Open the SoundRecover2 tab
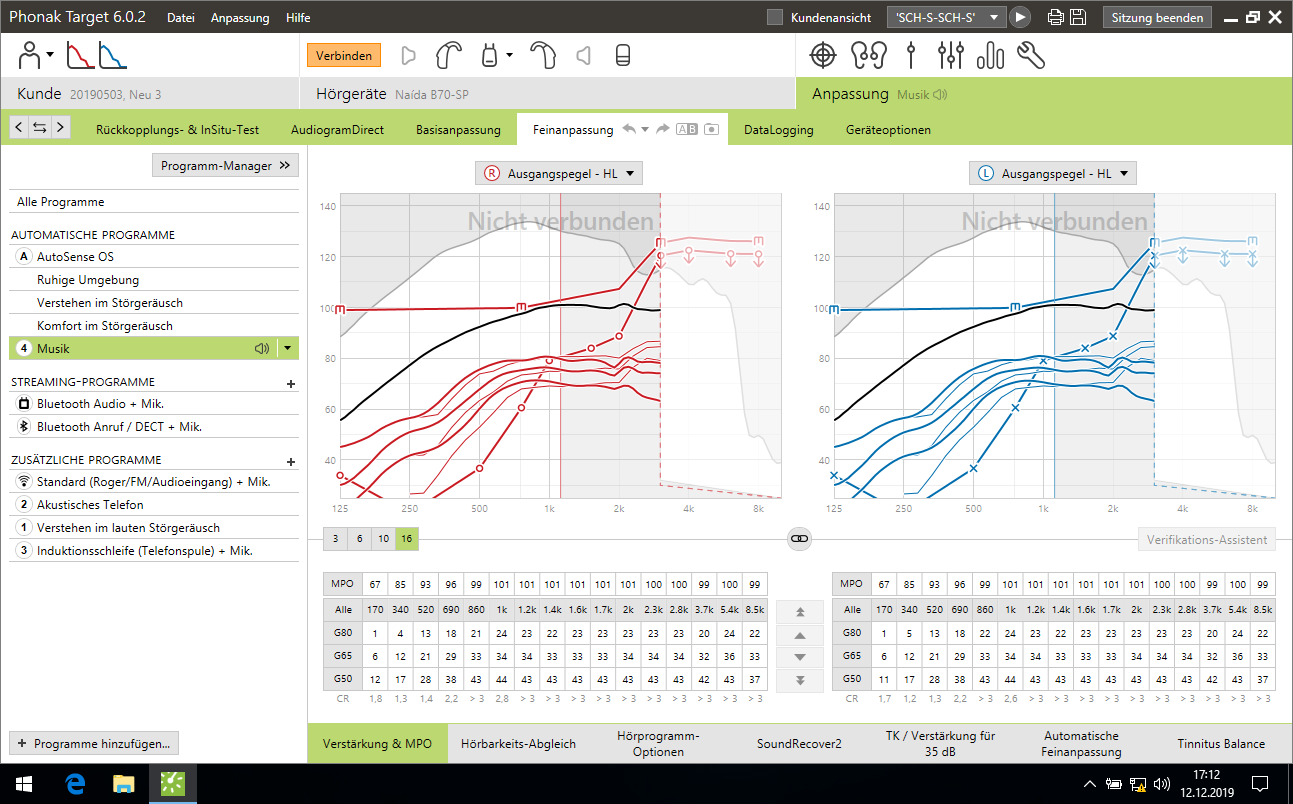1293x804 pixels. [799, 744]
